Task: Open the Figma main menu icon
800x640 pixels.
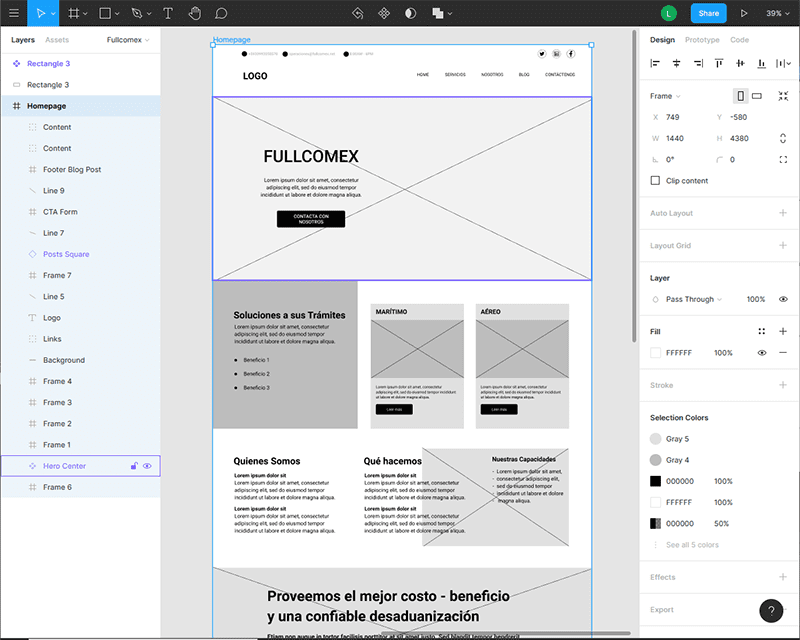Action: pyautogui.click(x=14, y=14)
